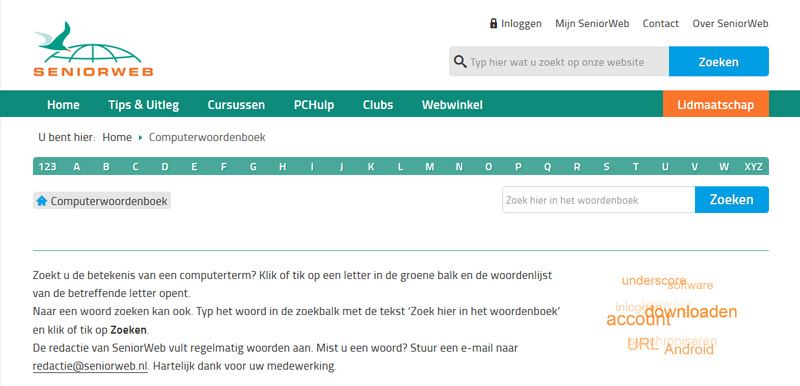Open Mijn SeniorWeb
Viewport: 800px width, 386px height.
[592, 23]
